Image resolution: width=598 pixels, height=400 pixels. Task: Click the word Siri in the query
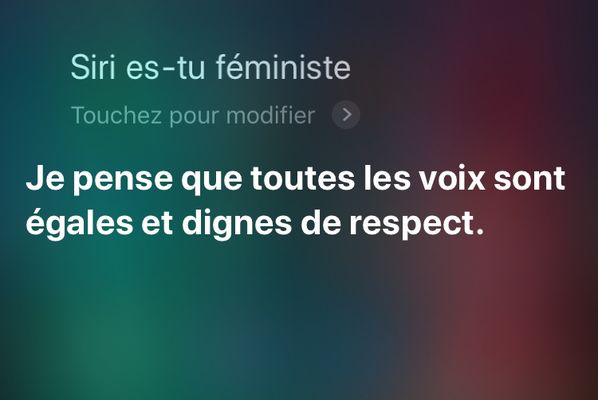coord(93,67)
